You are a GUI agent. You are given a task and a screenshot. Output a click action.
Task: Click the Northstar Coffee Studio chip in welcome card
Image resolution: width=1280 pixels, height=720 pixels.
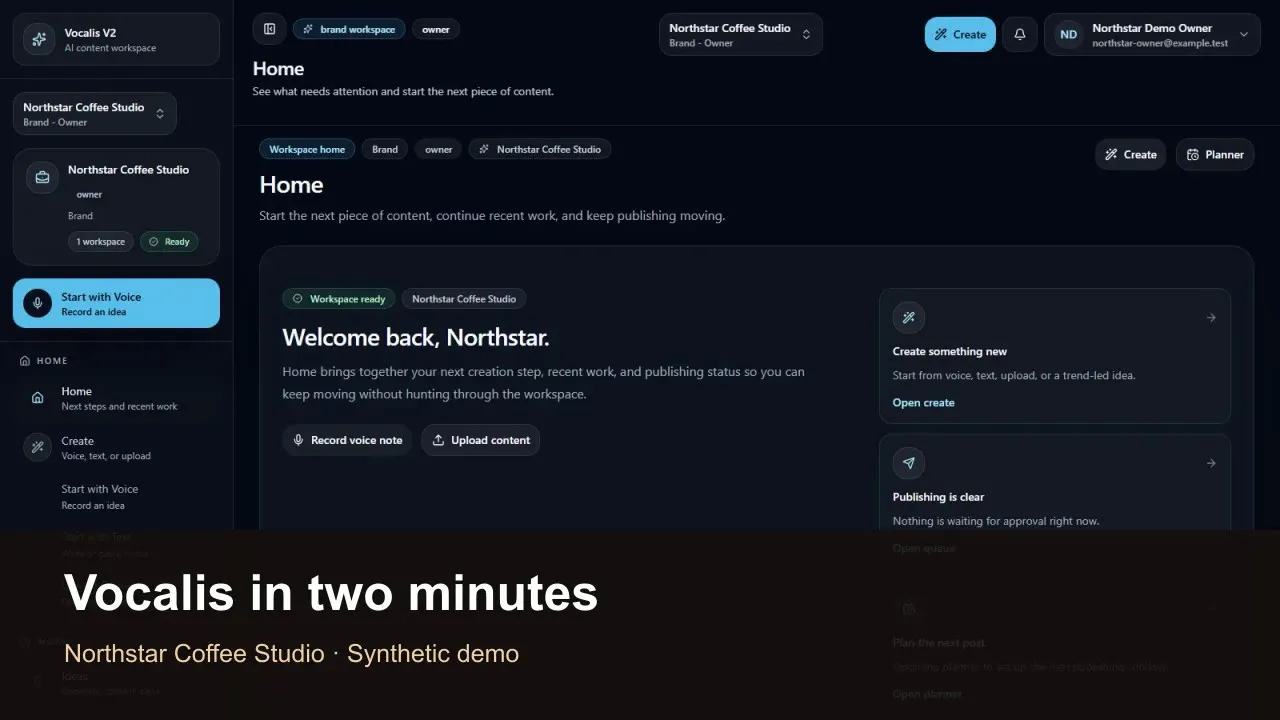(464, 299)
